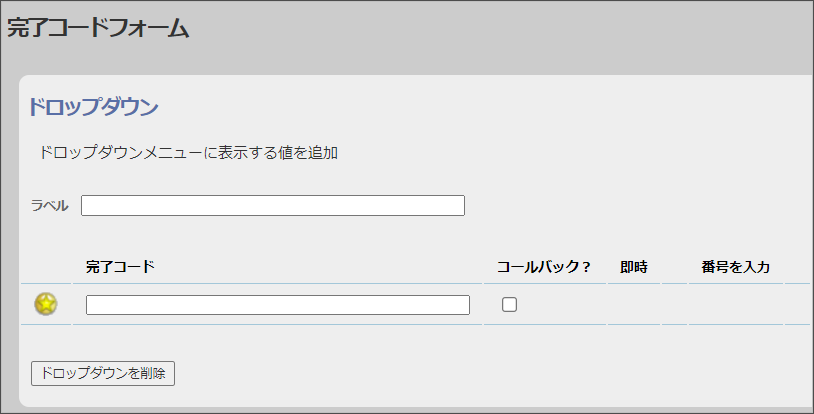Click the ドロップダウンメニューに表示する値を追加 description text
Screen dimensions: 814x414
click(x=188, y=153)
